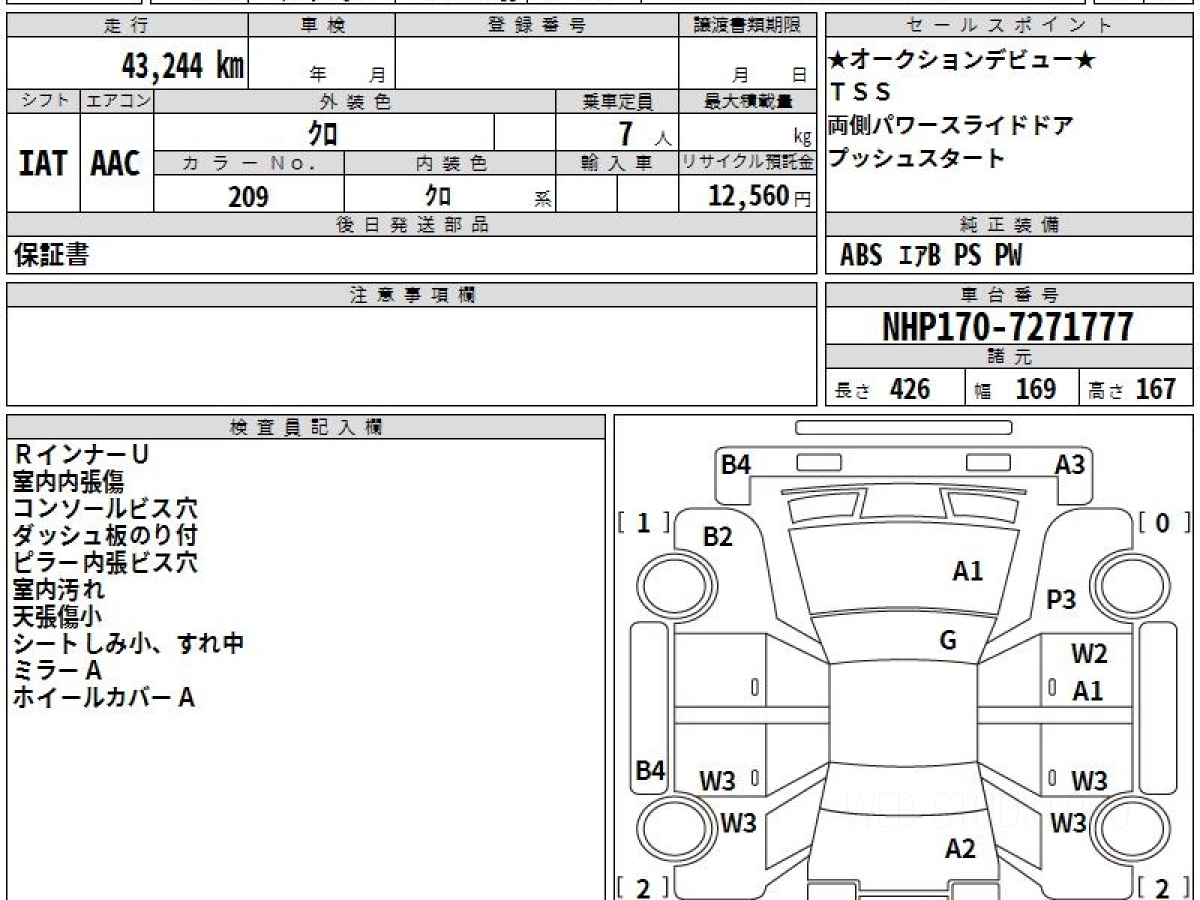
Task: Click the 乗車定員 header
Action: tap(617, 101)
